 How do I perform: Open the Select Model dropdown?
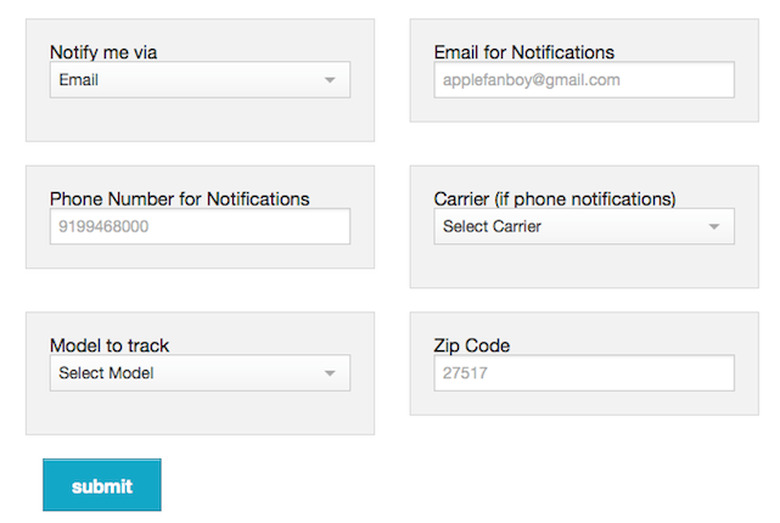pos(200,373)
